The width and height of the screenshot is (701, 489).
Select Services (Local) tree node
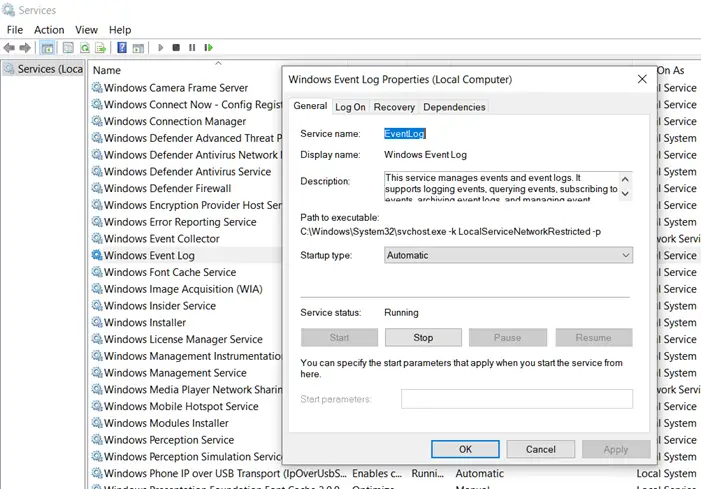(x=43, y=69)
